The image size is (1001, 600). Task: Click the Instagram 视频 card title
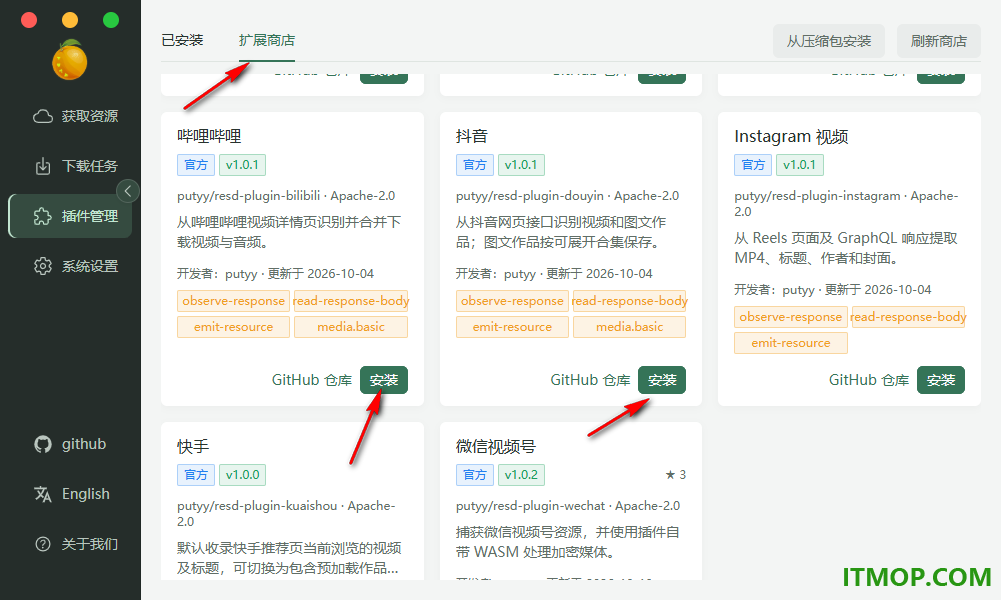point(791,137)
